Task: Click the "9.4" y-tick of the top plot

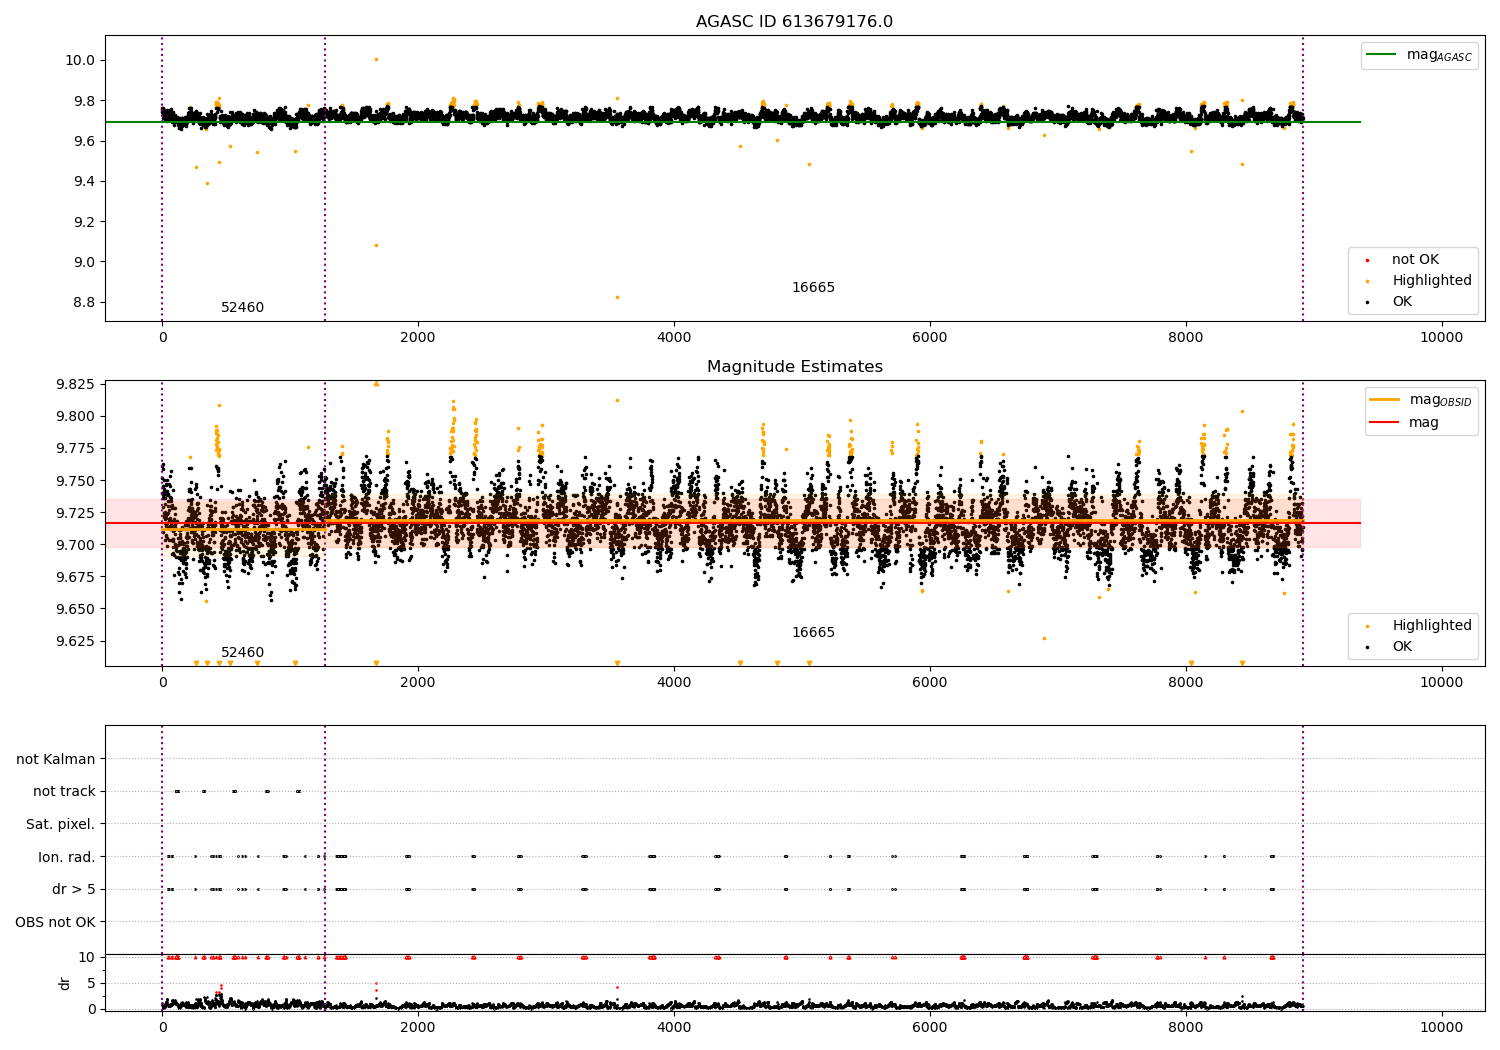Action: (x=84, y=181)
